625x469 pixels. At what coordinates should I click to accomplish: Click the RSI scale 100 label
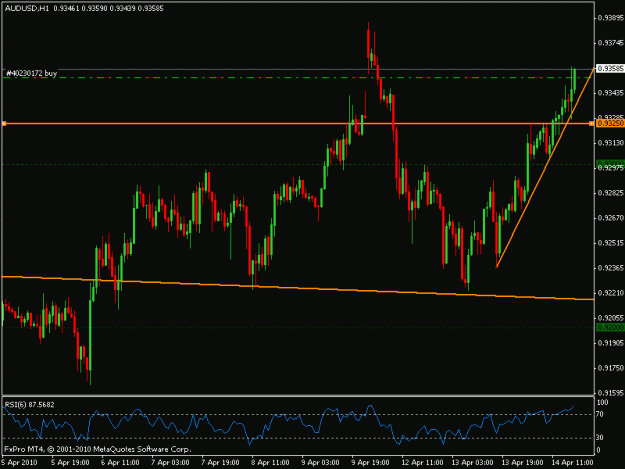coord(602,403)
